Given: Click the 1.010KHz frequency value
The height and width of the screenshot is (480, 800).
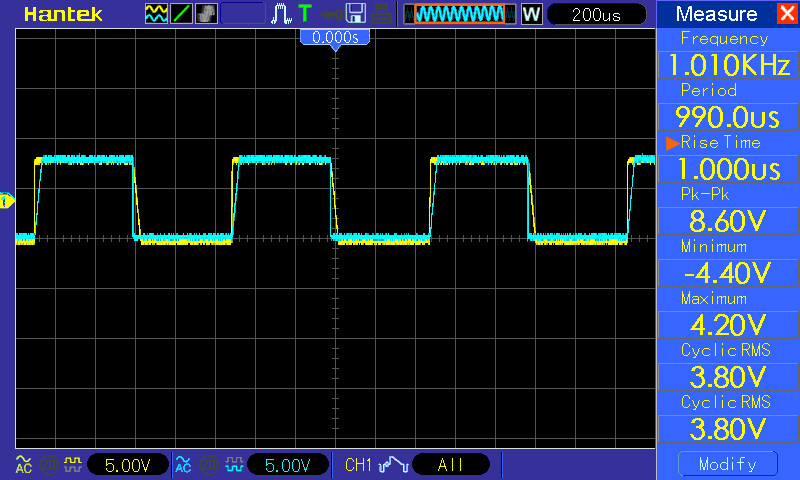Looking at the screenshot, I should [728, 65].
